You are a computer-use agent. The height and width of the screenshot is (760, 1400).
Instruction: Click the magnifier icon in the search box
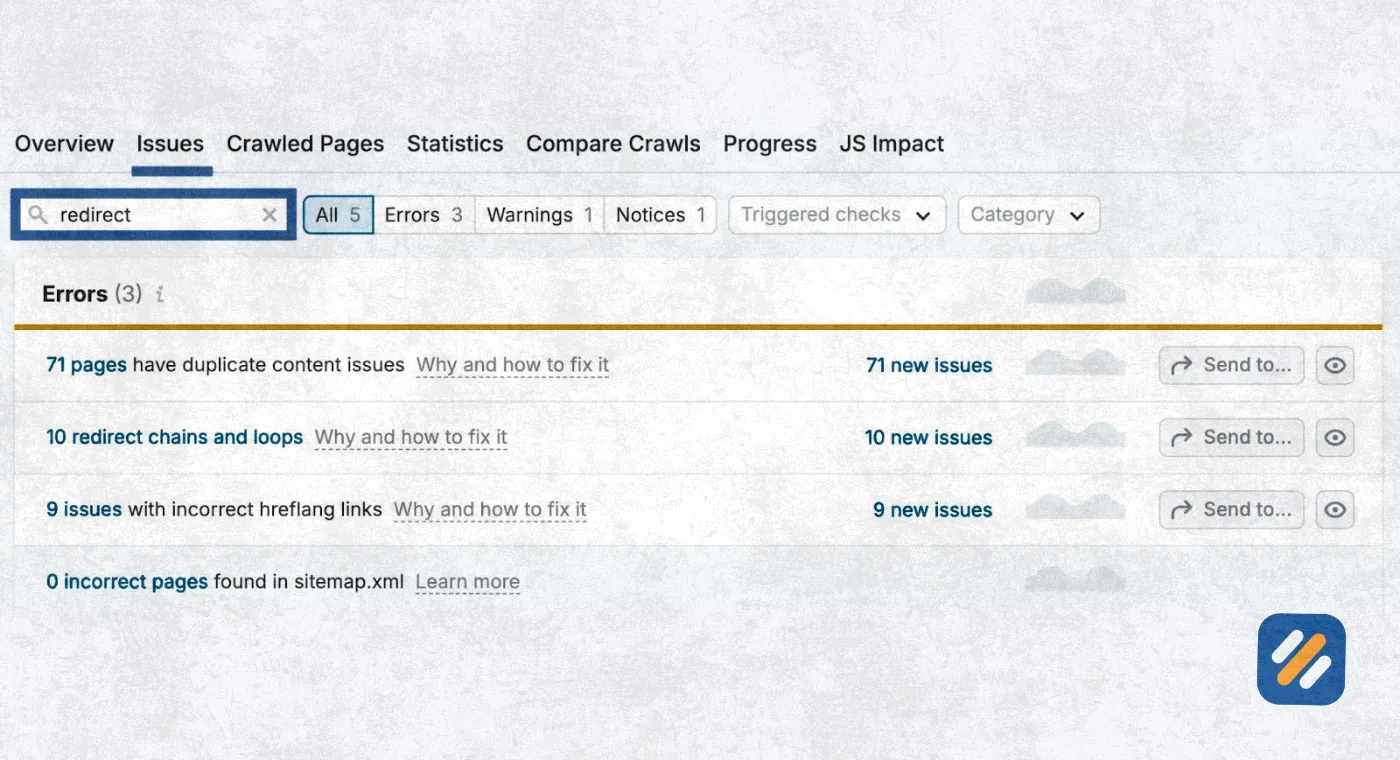tap(38, 215)
